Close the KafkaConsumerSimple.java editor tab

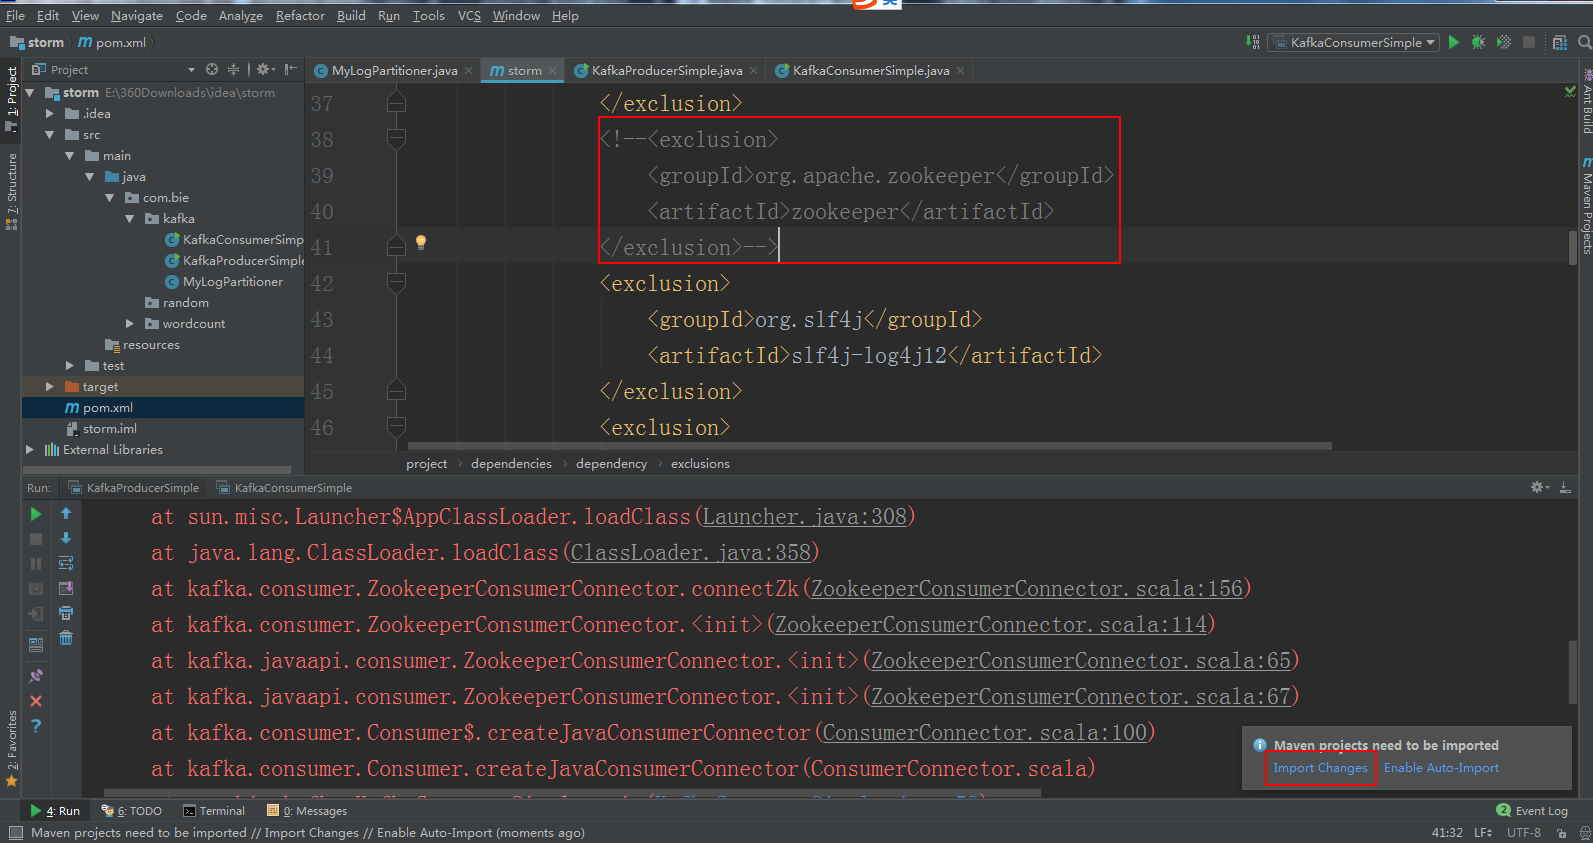click(960, 70)
